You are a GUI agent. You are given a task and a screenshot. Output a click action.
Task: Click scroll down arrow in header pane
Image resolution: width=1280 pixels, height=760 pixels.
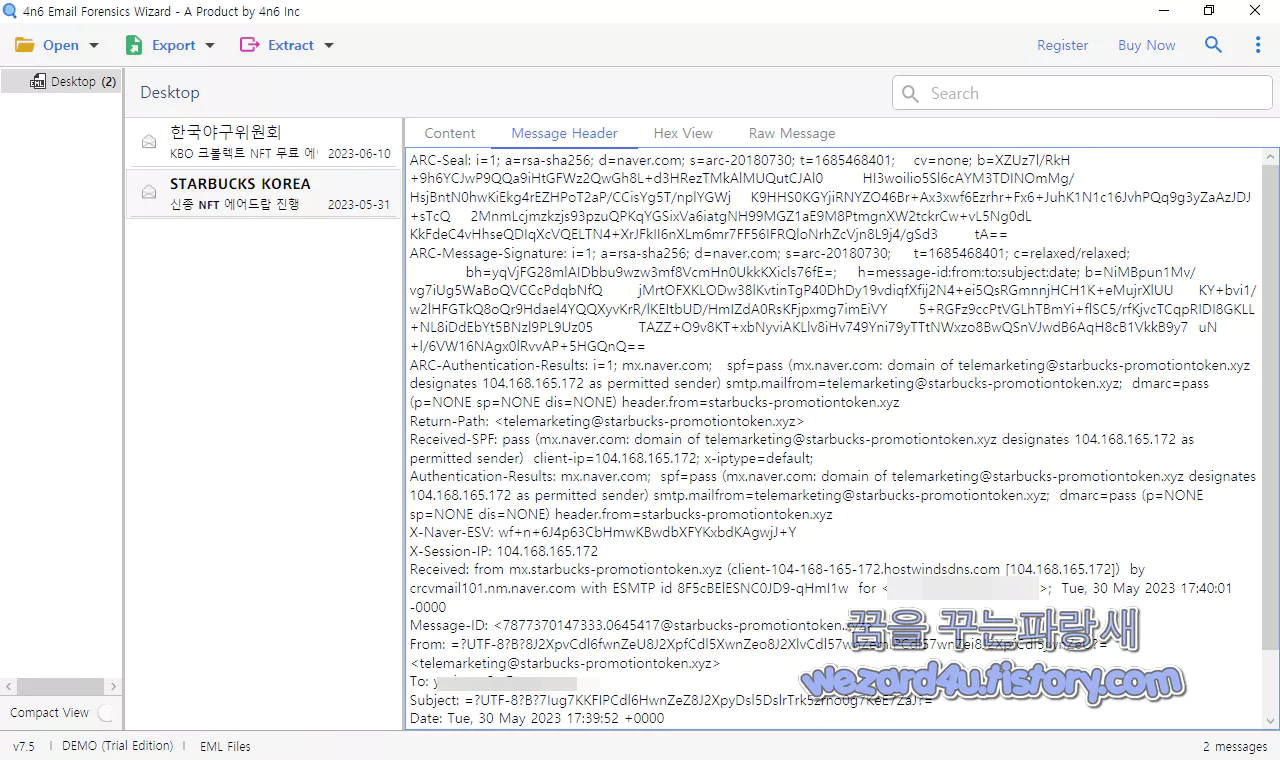pos(1271,721)
